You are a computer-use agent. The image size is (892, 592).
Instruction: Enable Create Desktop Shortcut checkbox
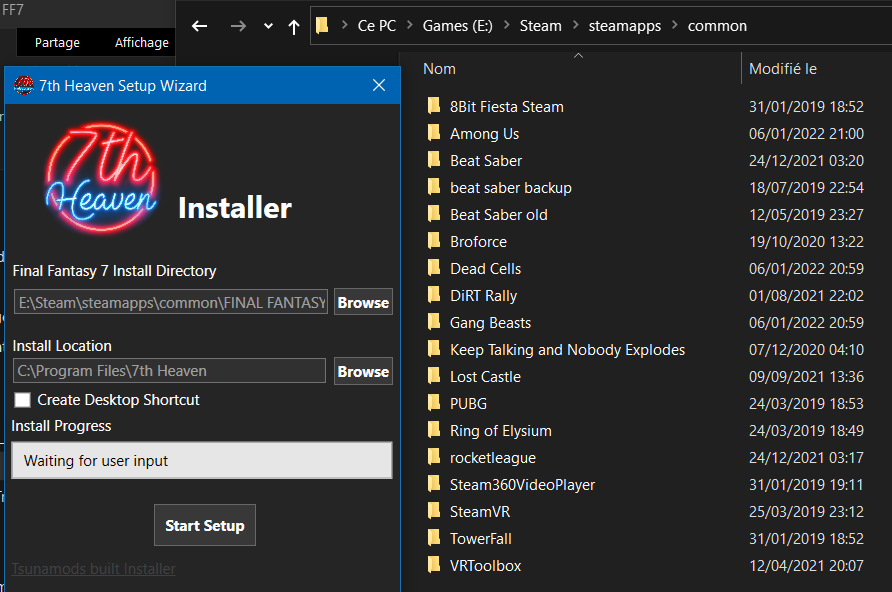(x=23, y=400)
